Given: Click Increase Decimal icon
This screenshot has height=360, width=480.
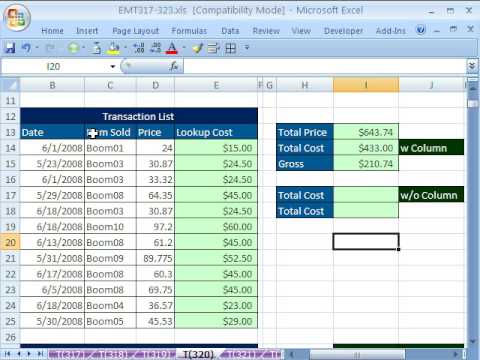Looking at the screenshot, I should pyautogui.click(x=139, y=48).
